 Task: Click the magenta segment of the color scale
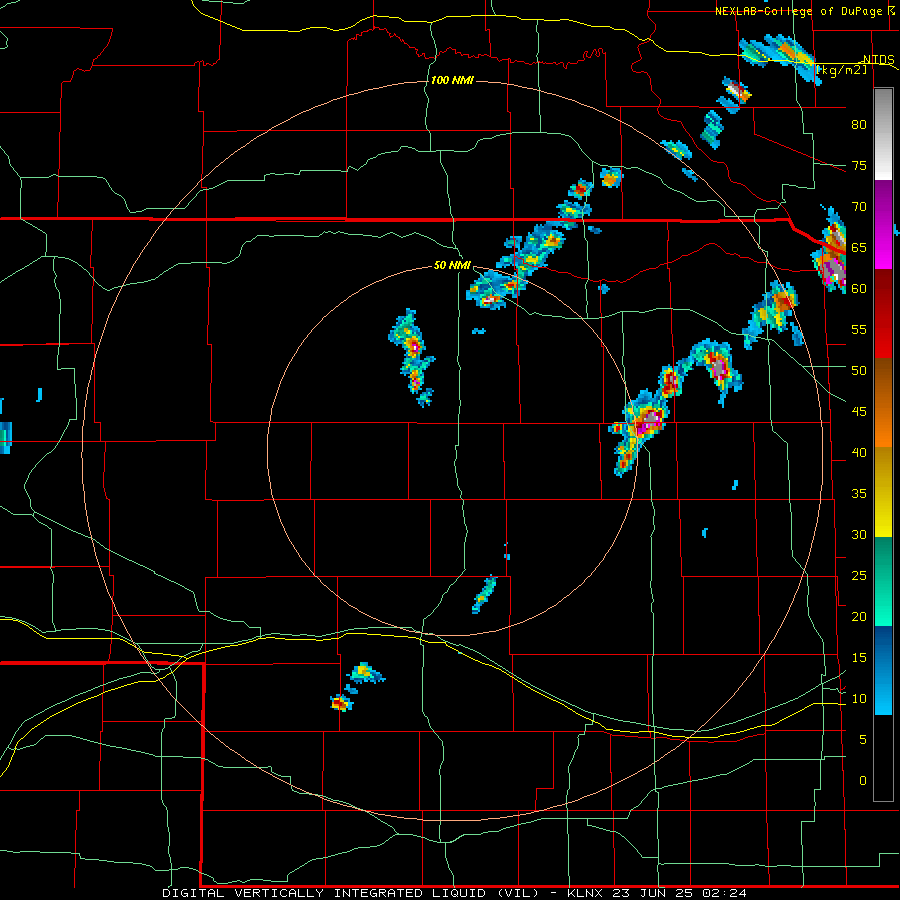tap(883, 224)
